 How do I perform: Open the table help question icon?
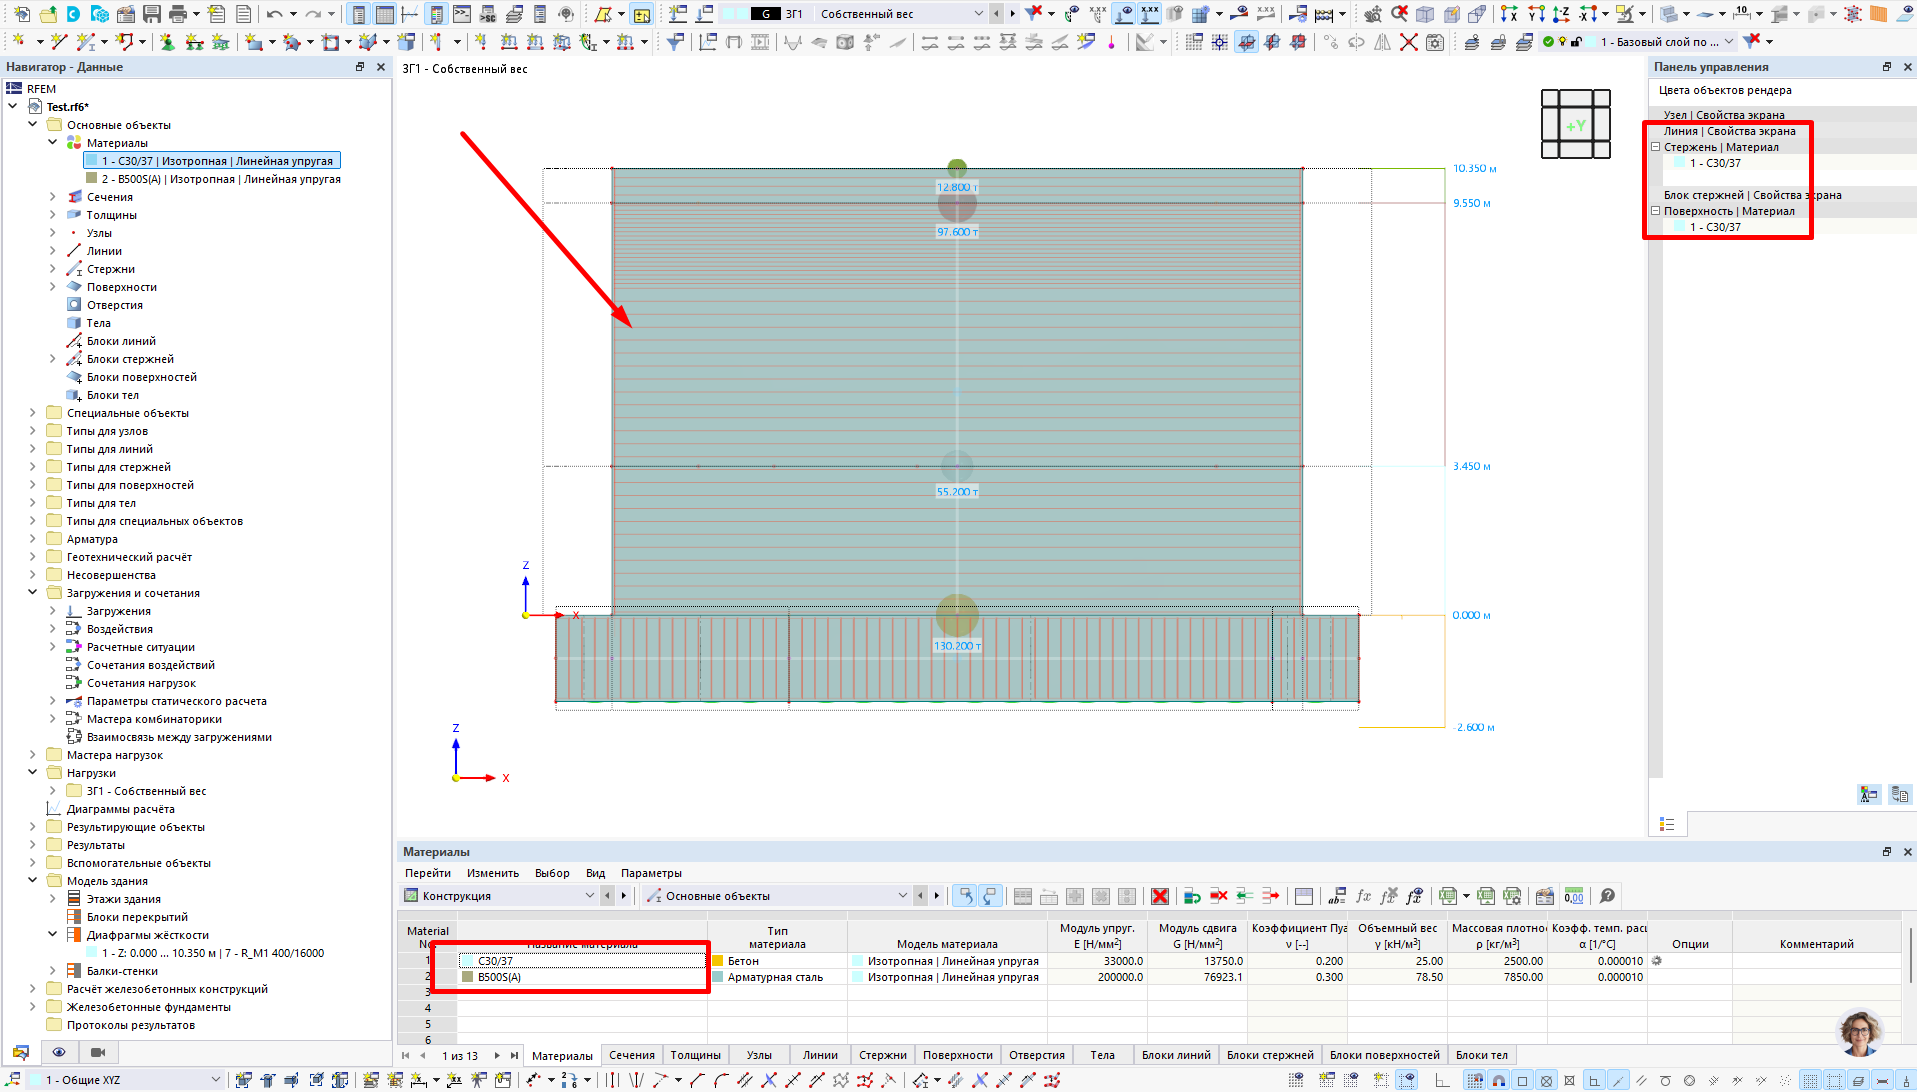pyautogui.click(x=1607, y=896)
